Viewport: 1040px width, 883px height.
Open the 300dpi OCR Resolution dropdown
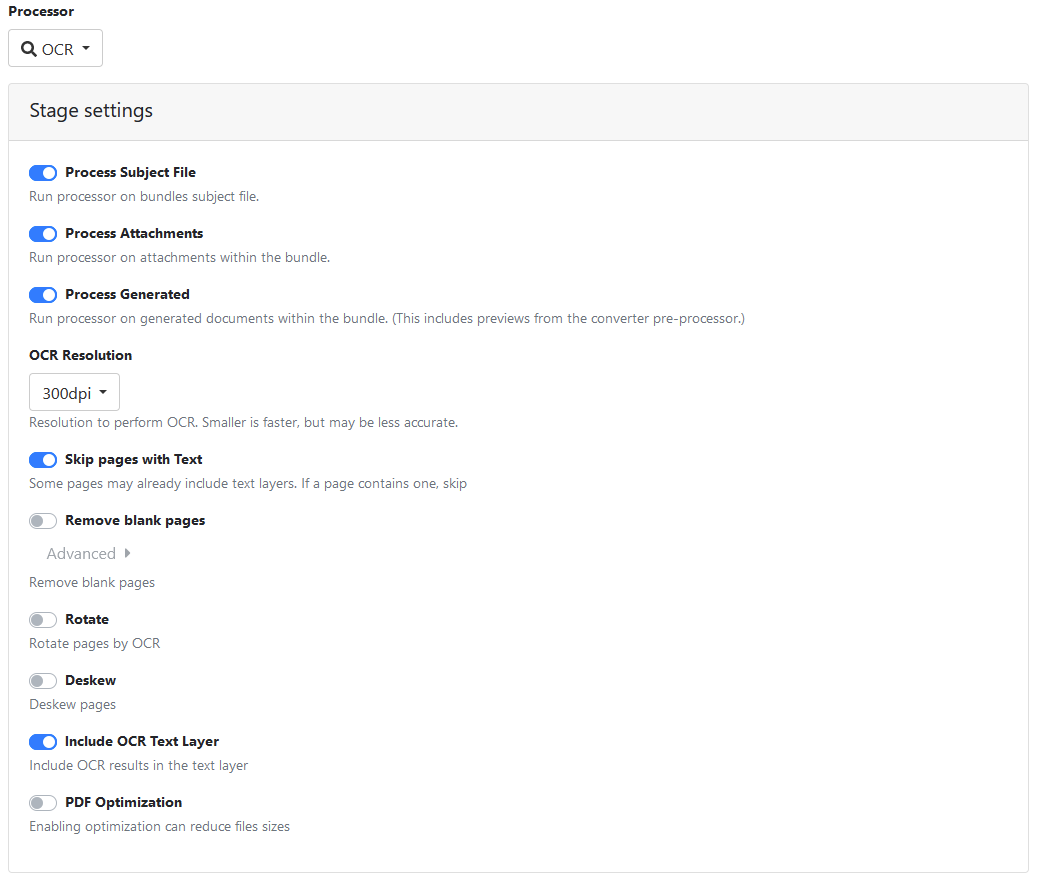(74, 393)
